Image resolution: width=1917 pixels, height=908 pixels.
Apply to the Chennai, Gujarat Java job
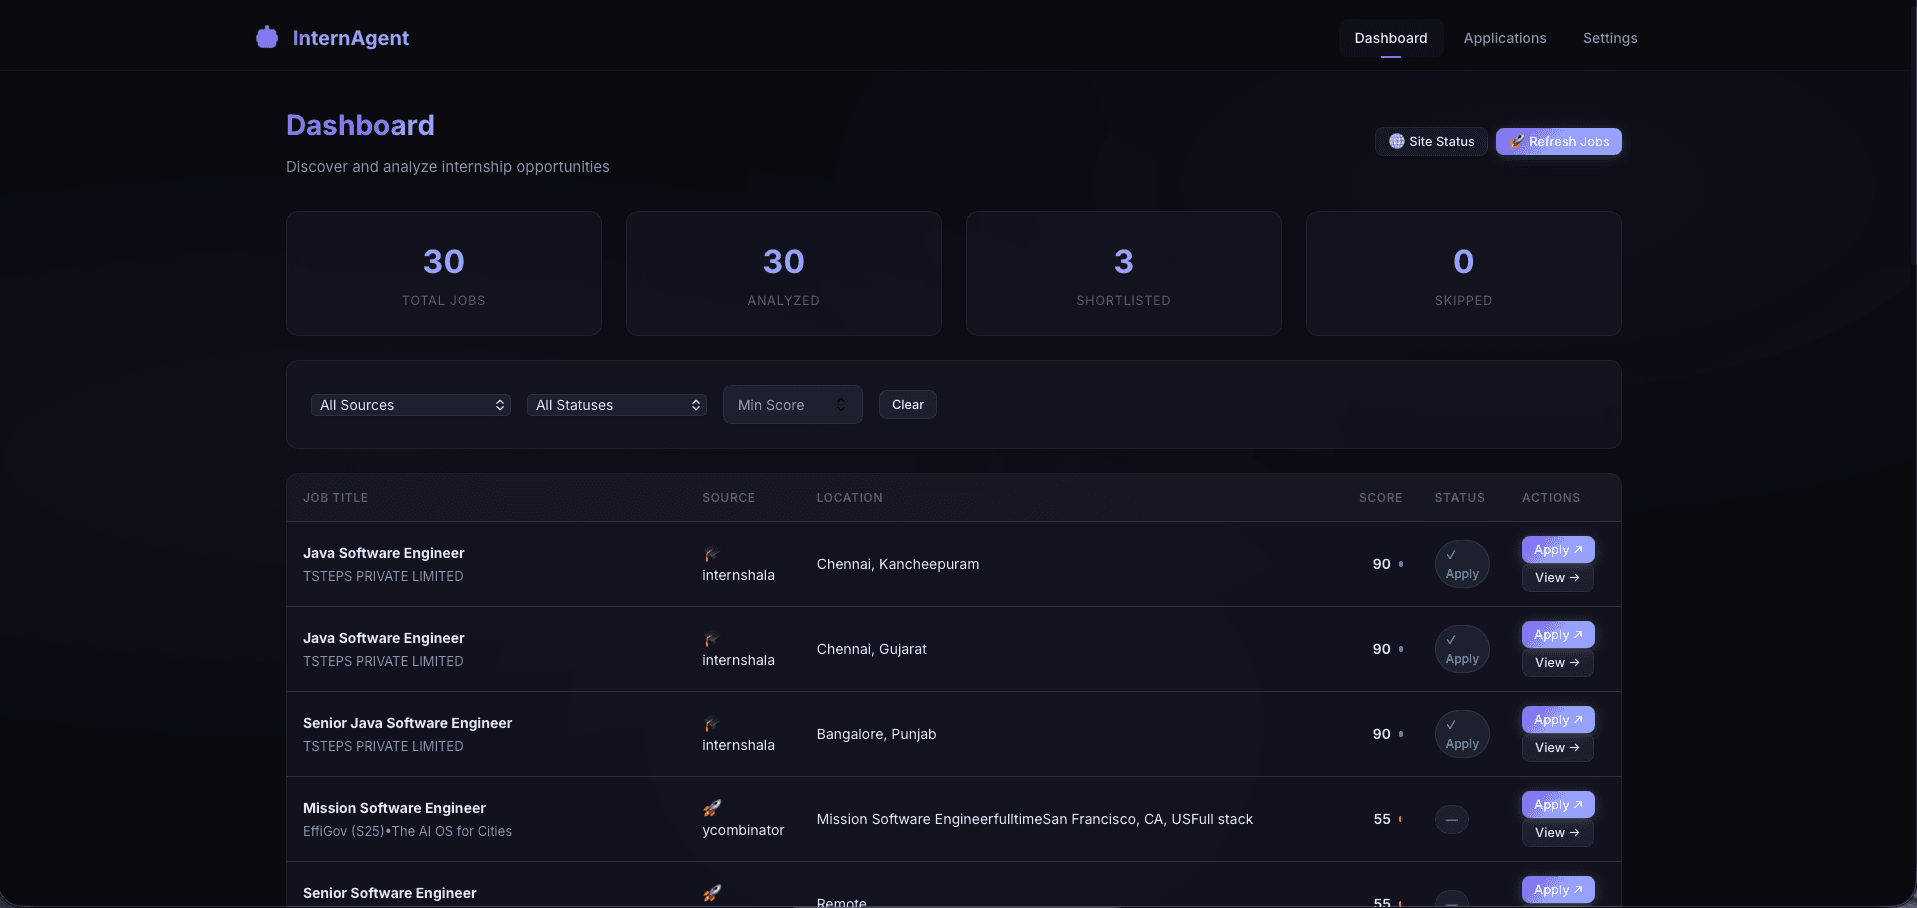pyautogui.click(x=1558, y=635)
